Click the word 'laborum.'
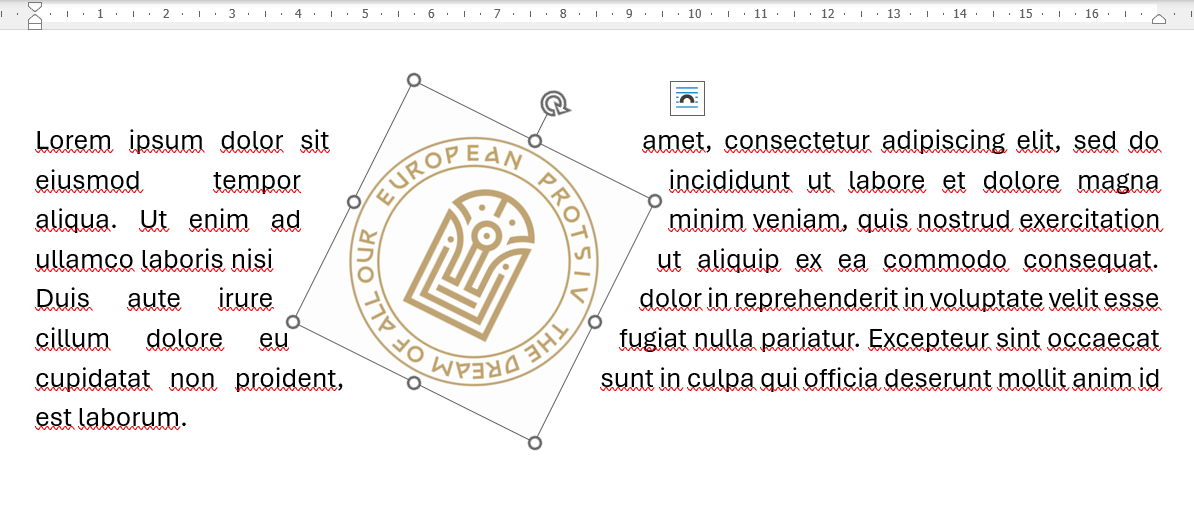The height and width of the screenshot is (513, 1194). click(x=130, y=418)
